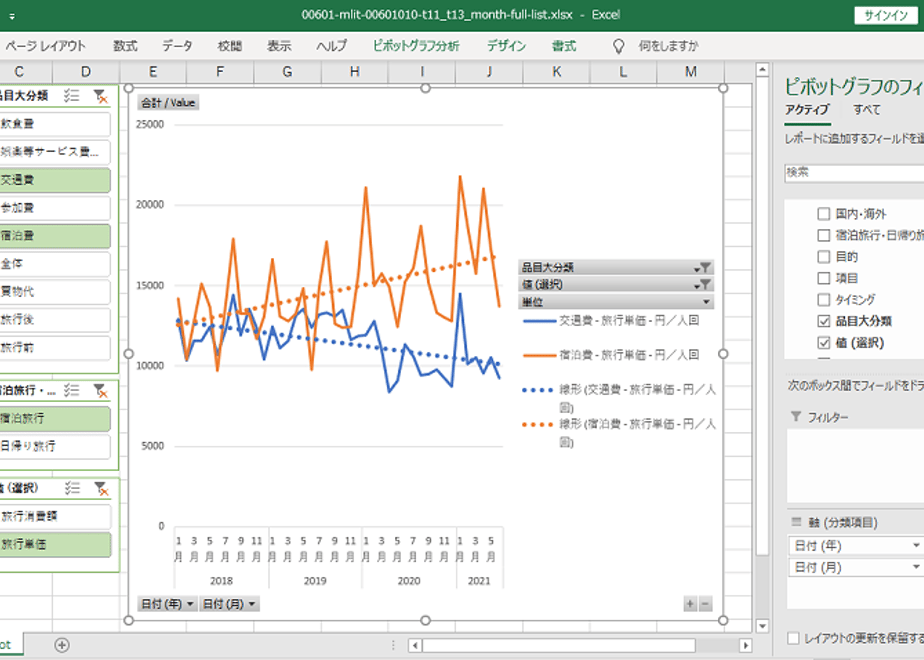The image size is (924, 660).
Task: Select column G header
Action: (x=288, y=72)
